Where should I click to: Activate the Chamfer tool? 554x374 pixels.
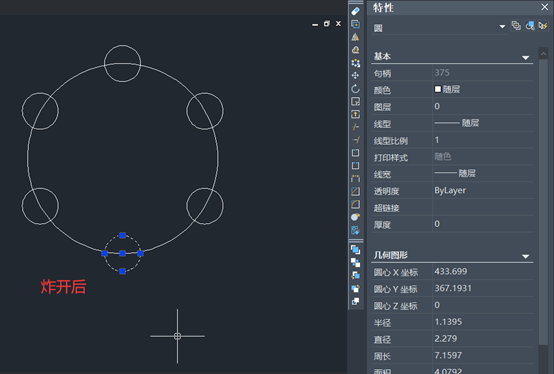(x=355, y=191)
